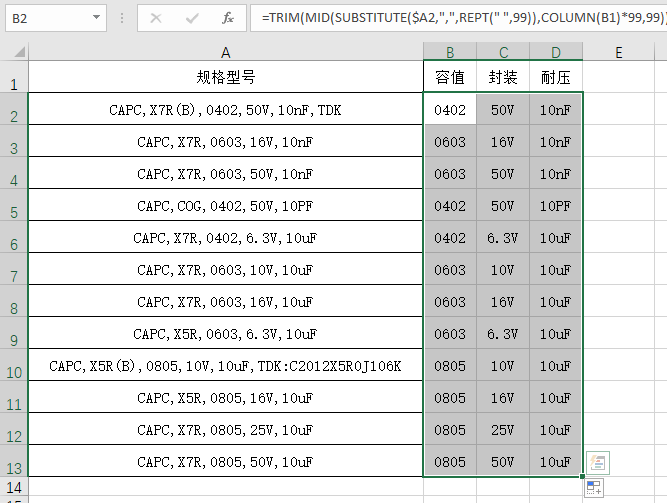This screenshot has height=503, width=667.
Task: Select the header cell 耐压
Action: click(x=556, y=77)
